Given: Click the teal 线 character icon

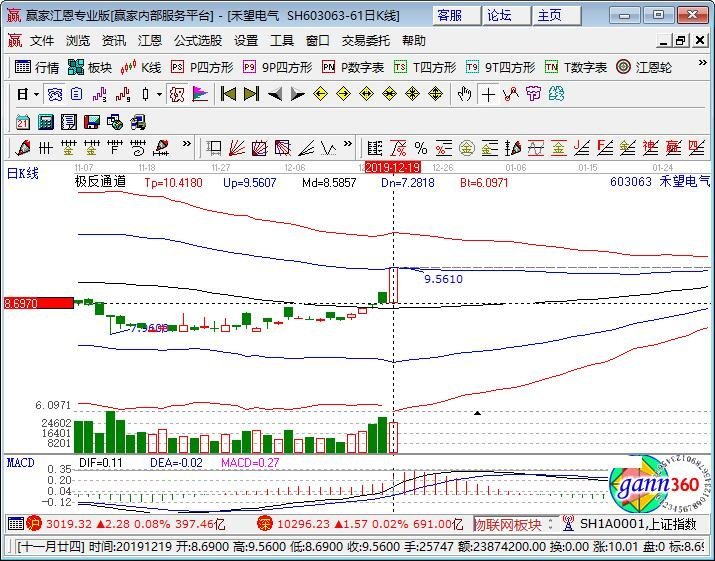Looking at the screenshot, I should (x=557, y=94).
